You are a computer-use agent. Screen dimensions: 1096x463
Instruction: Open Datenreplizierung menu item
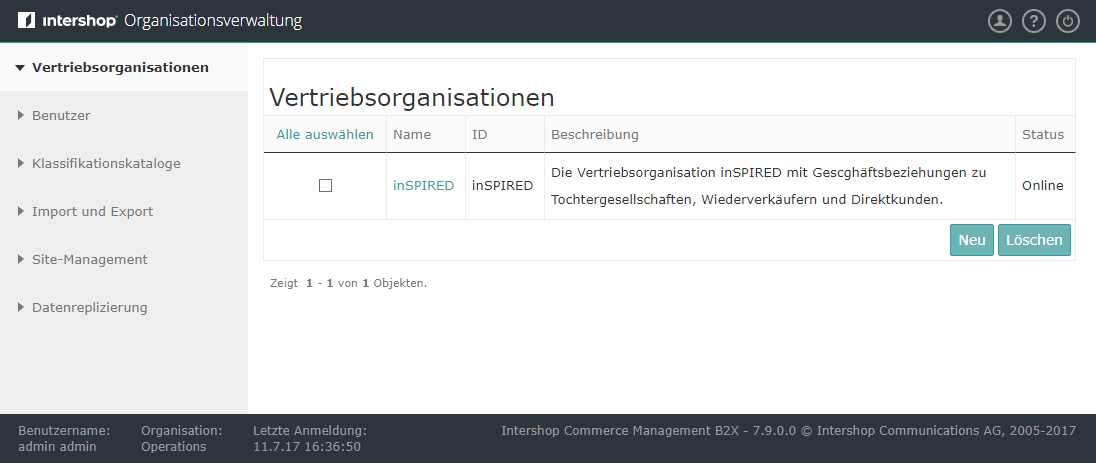[x=89, y=307]
